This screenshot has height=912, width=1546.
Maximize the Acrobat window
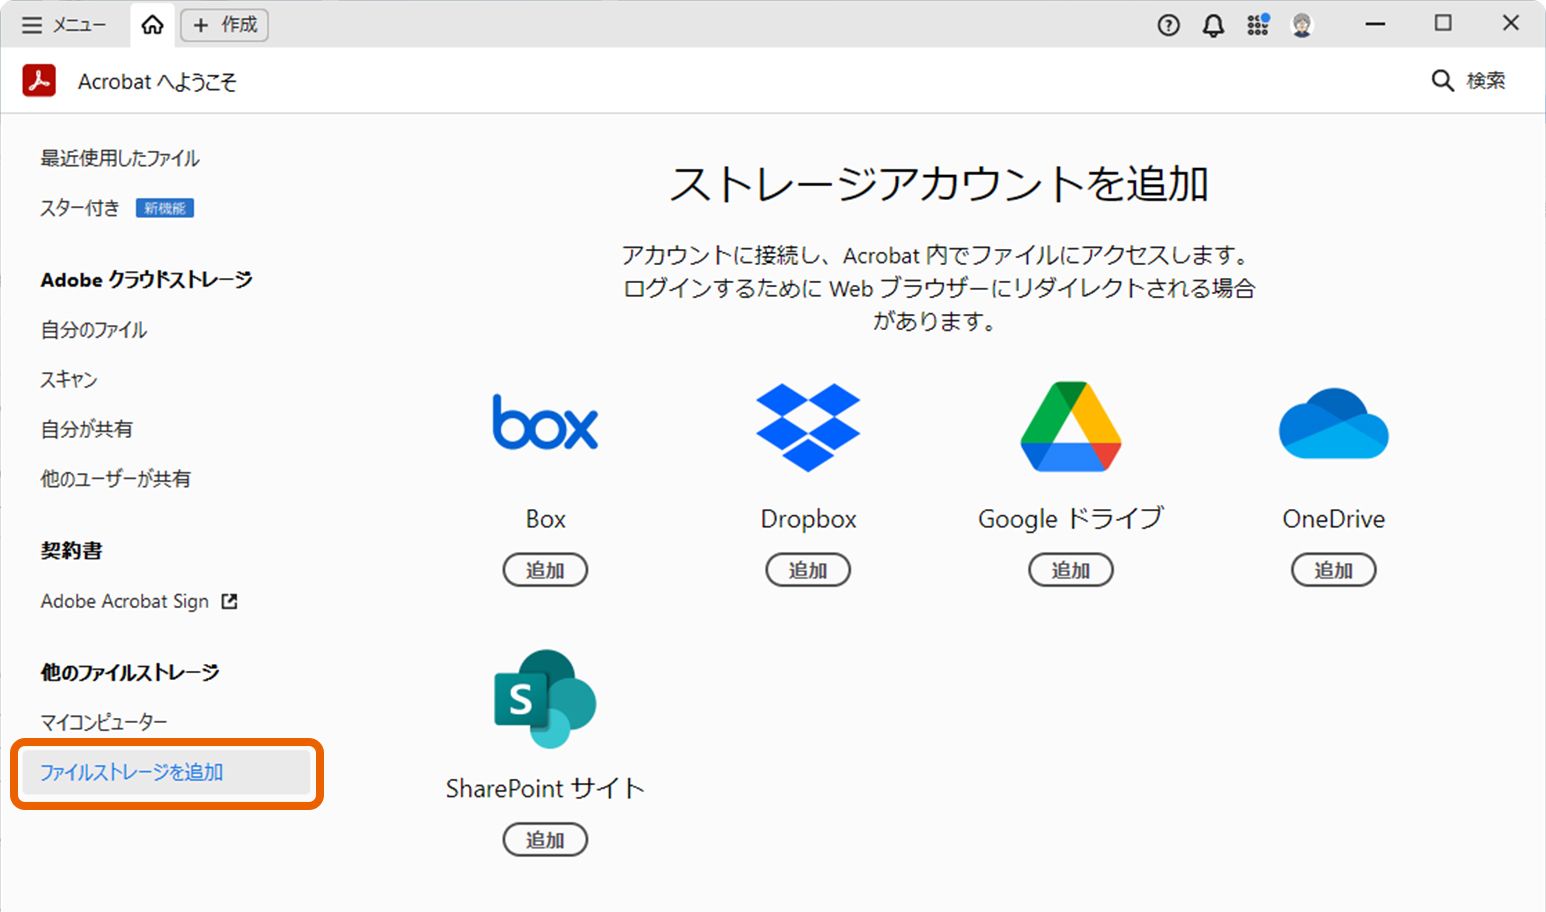tap(1443, 24)
